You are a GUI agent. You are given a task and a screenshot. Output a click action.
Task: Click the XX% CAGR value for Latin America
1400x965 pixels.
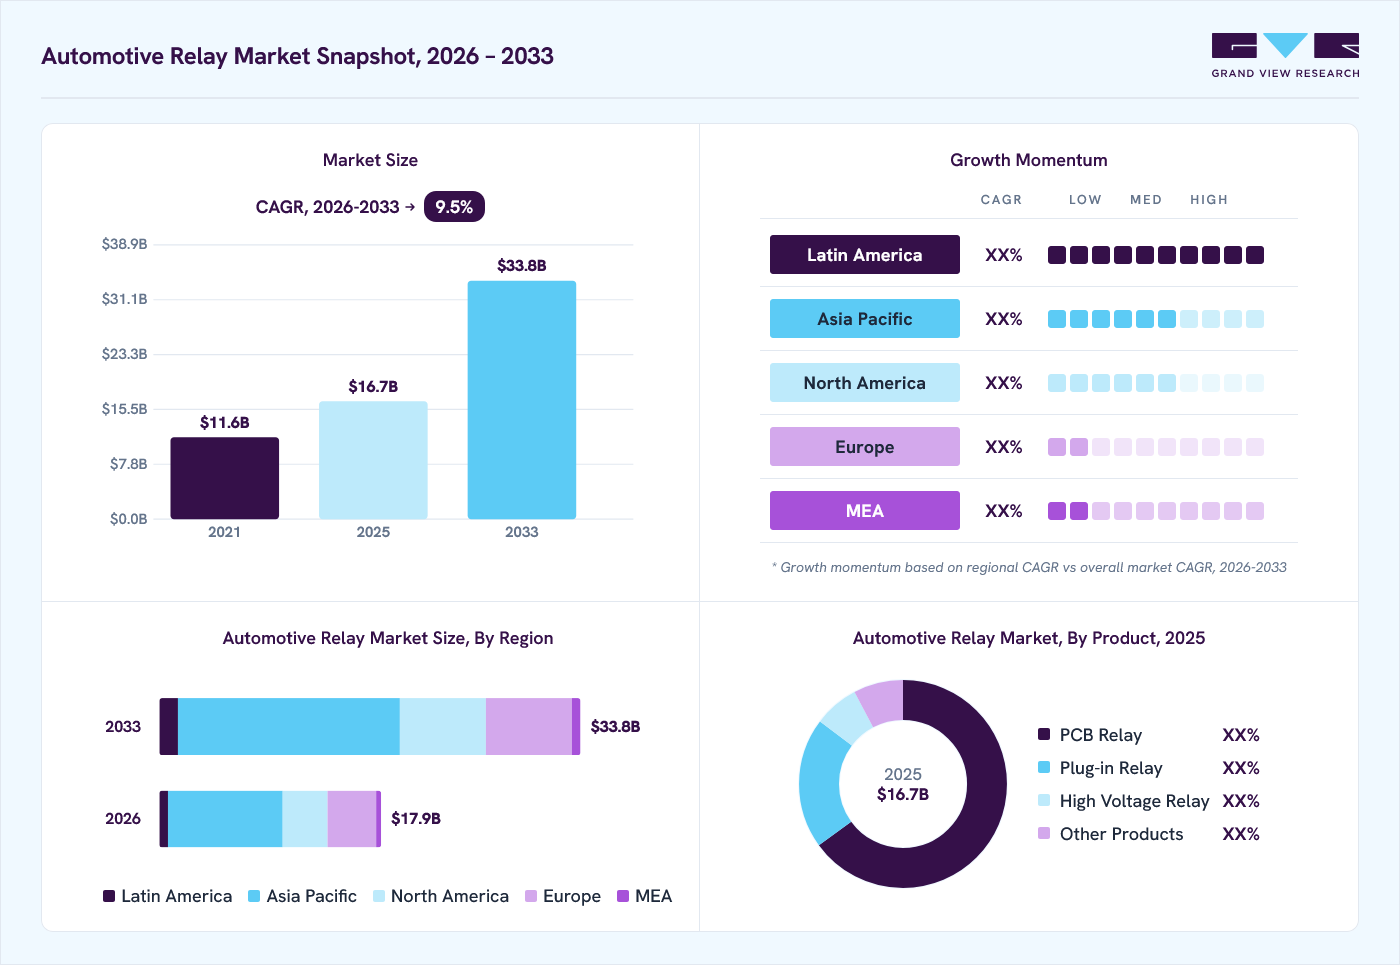coord(1004,255)
